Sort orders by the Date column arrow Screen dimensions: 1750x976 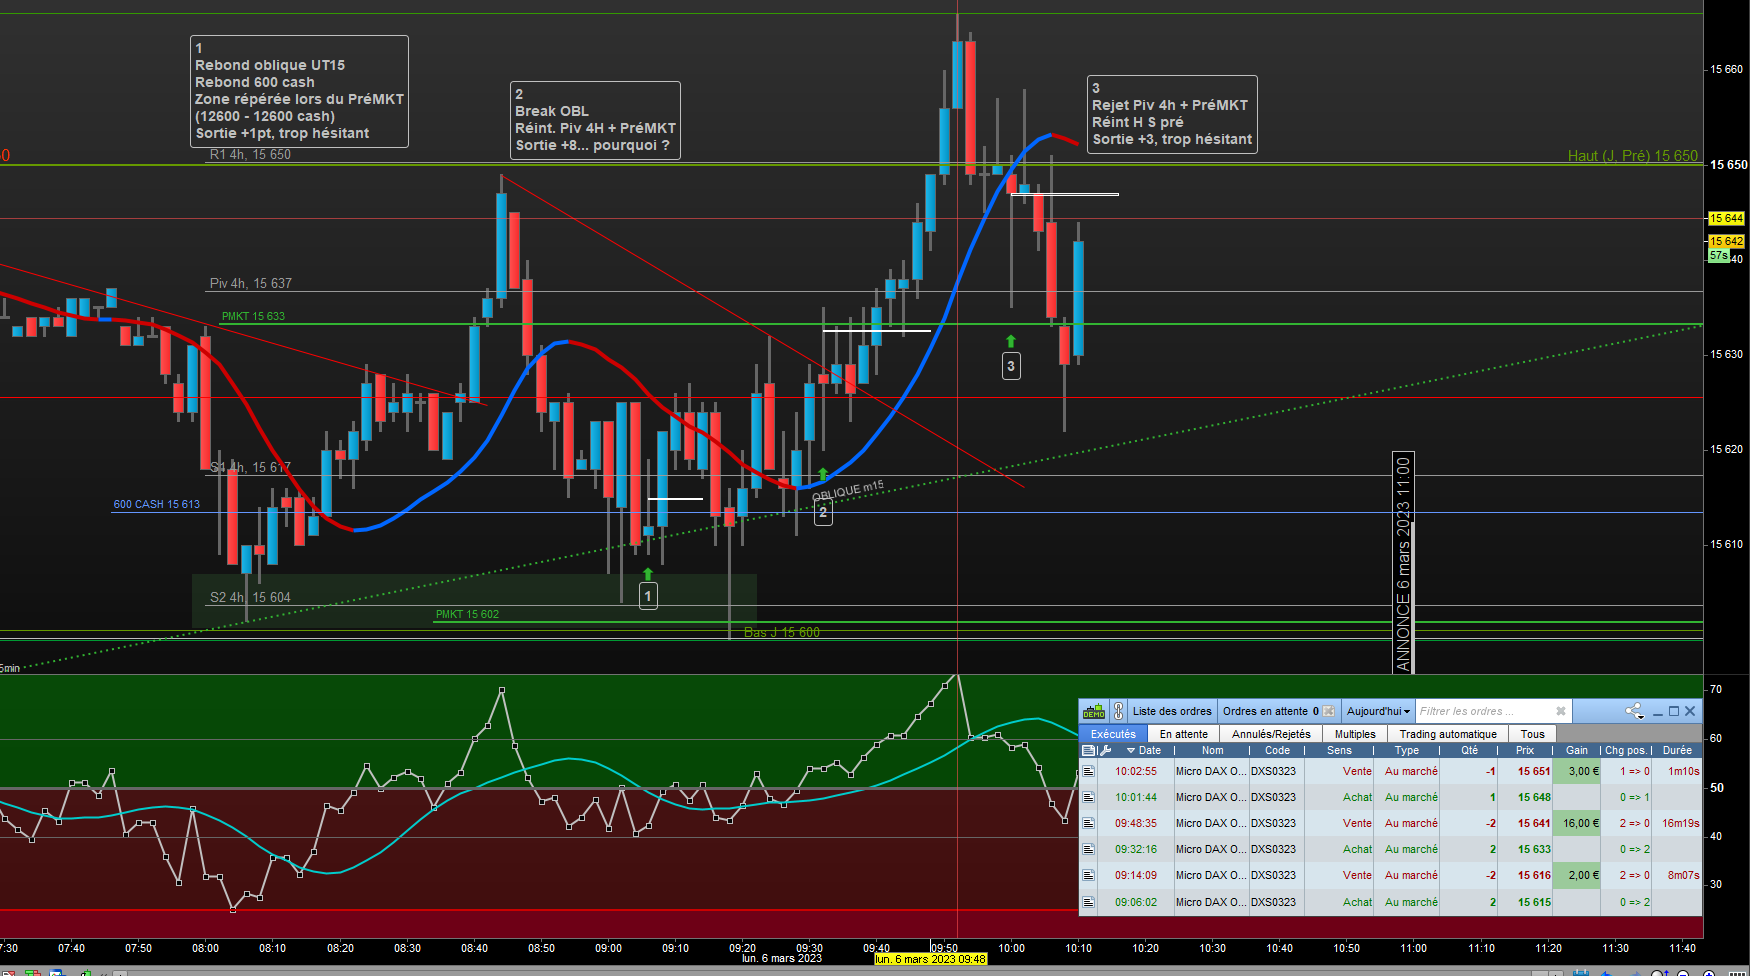point(1131,750)
